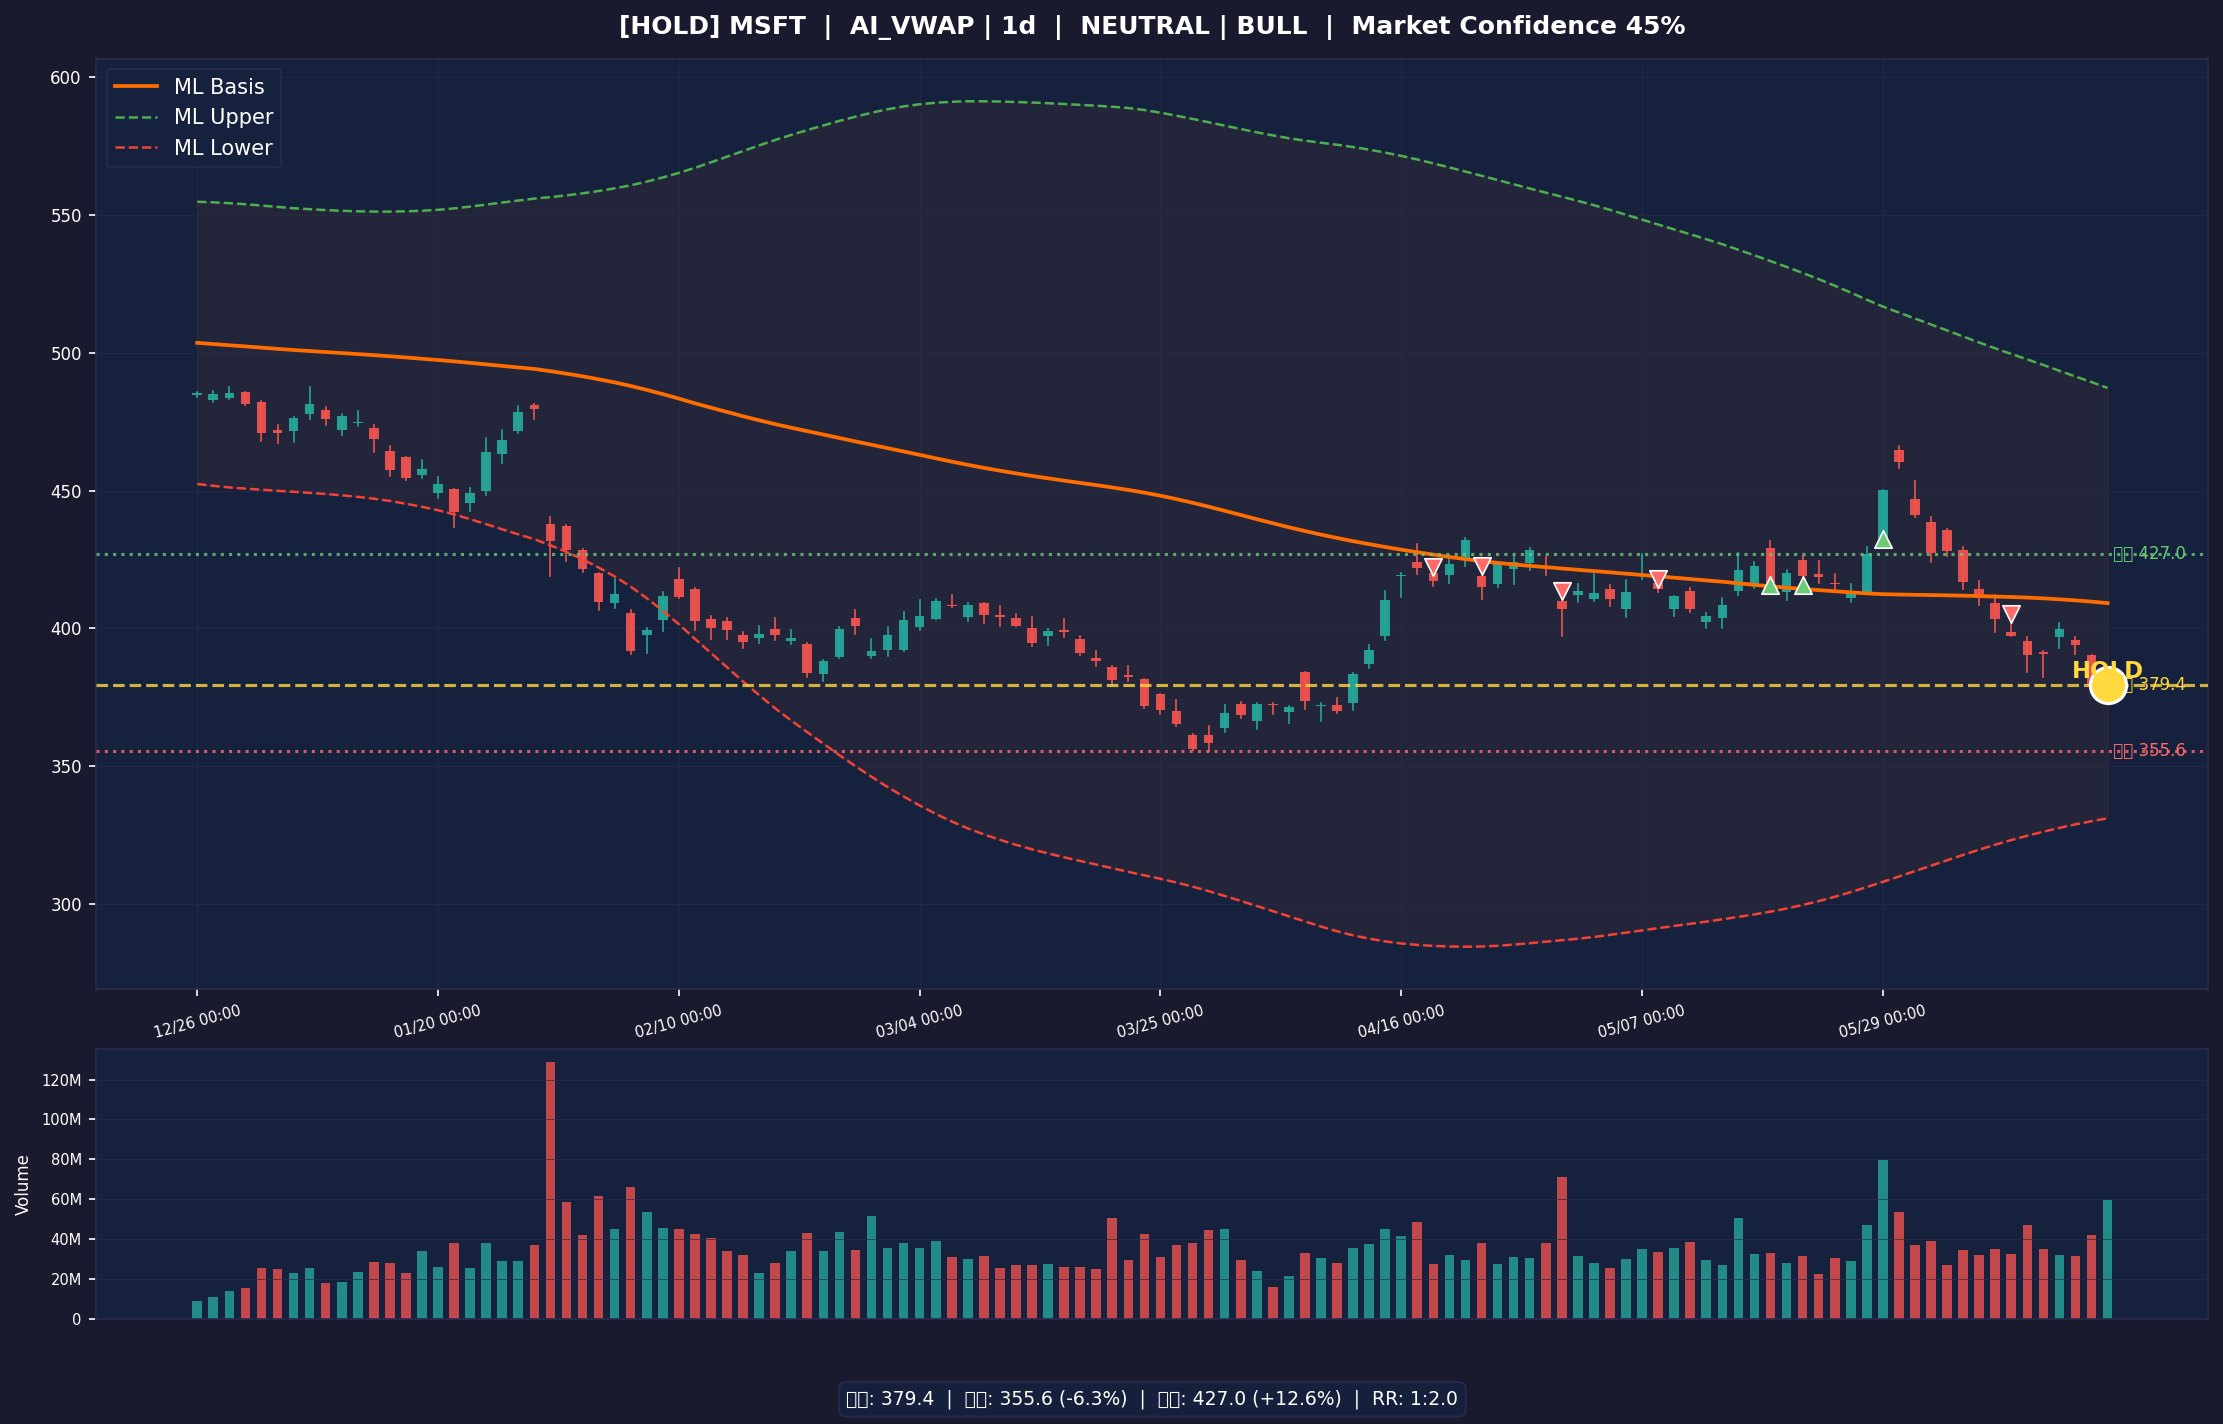The width and height of the screenshot is (2223, 1424).
Task: Click the 500 price axis tick label
Action: click(x=65, y=354)
